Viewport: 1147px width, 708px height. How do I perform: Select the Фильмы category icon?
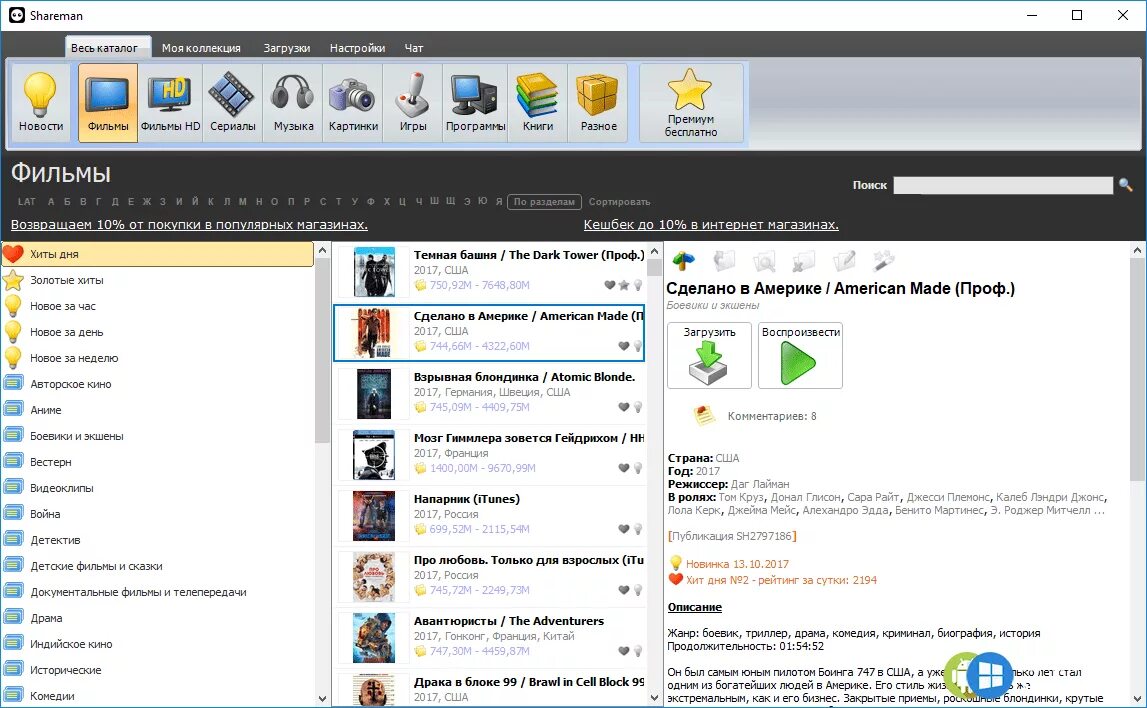(108, 102)
